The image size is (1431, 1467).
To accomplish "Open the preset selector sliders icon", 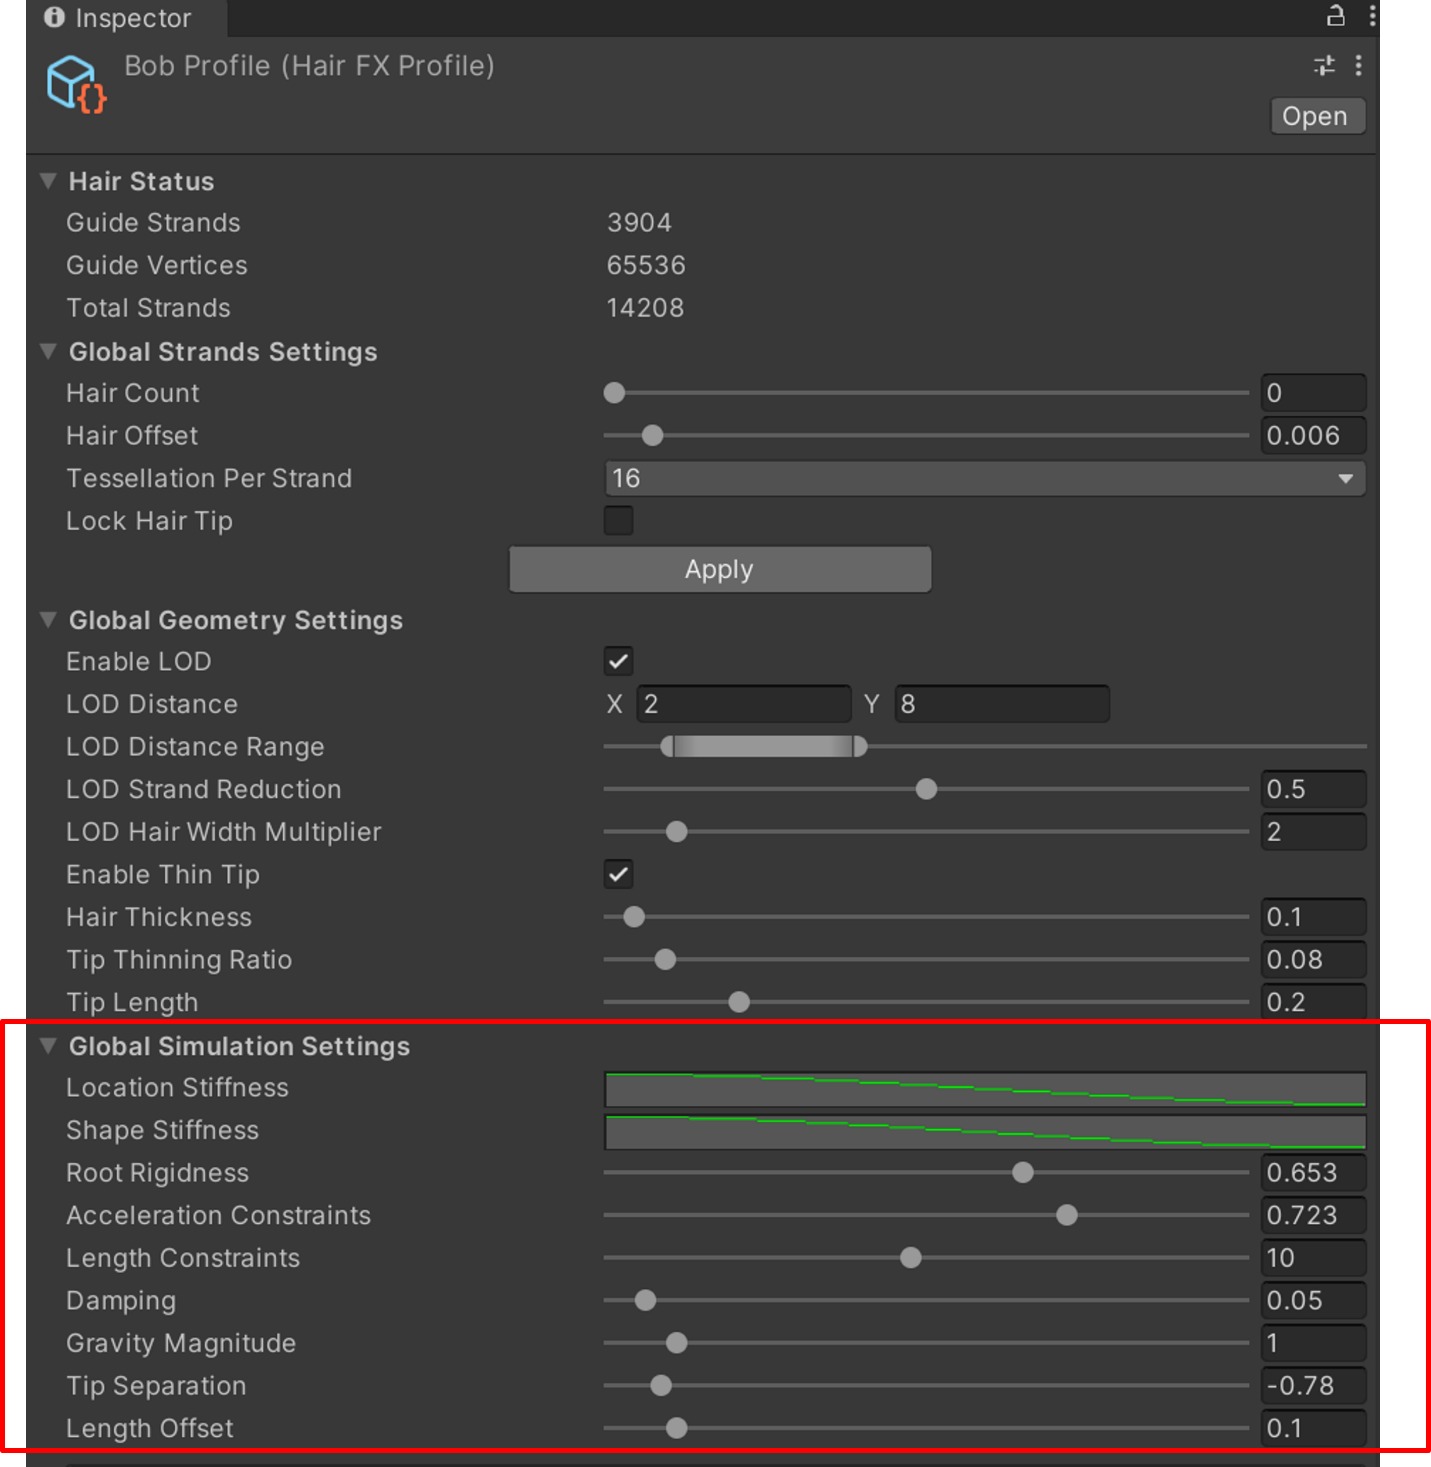I will tap(1322, 66).
